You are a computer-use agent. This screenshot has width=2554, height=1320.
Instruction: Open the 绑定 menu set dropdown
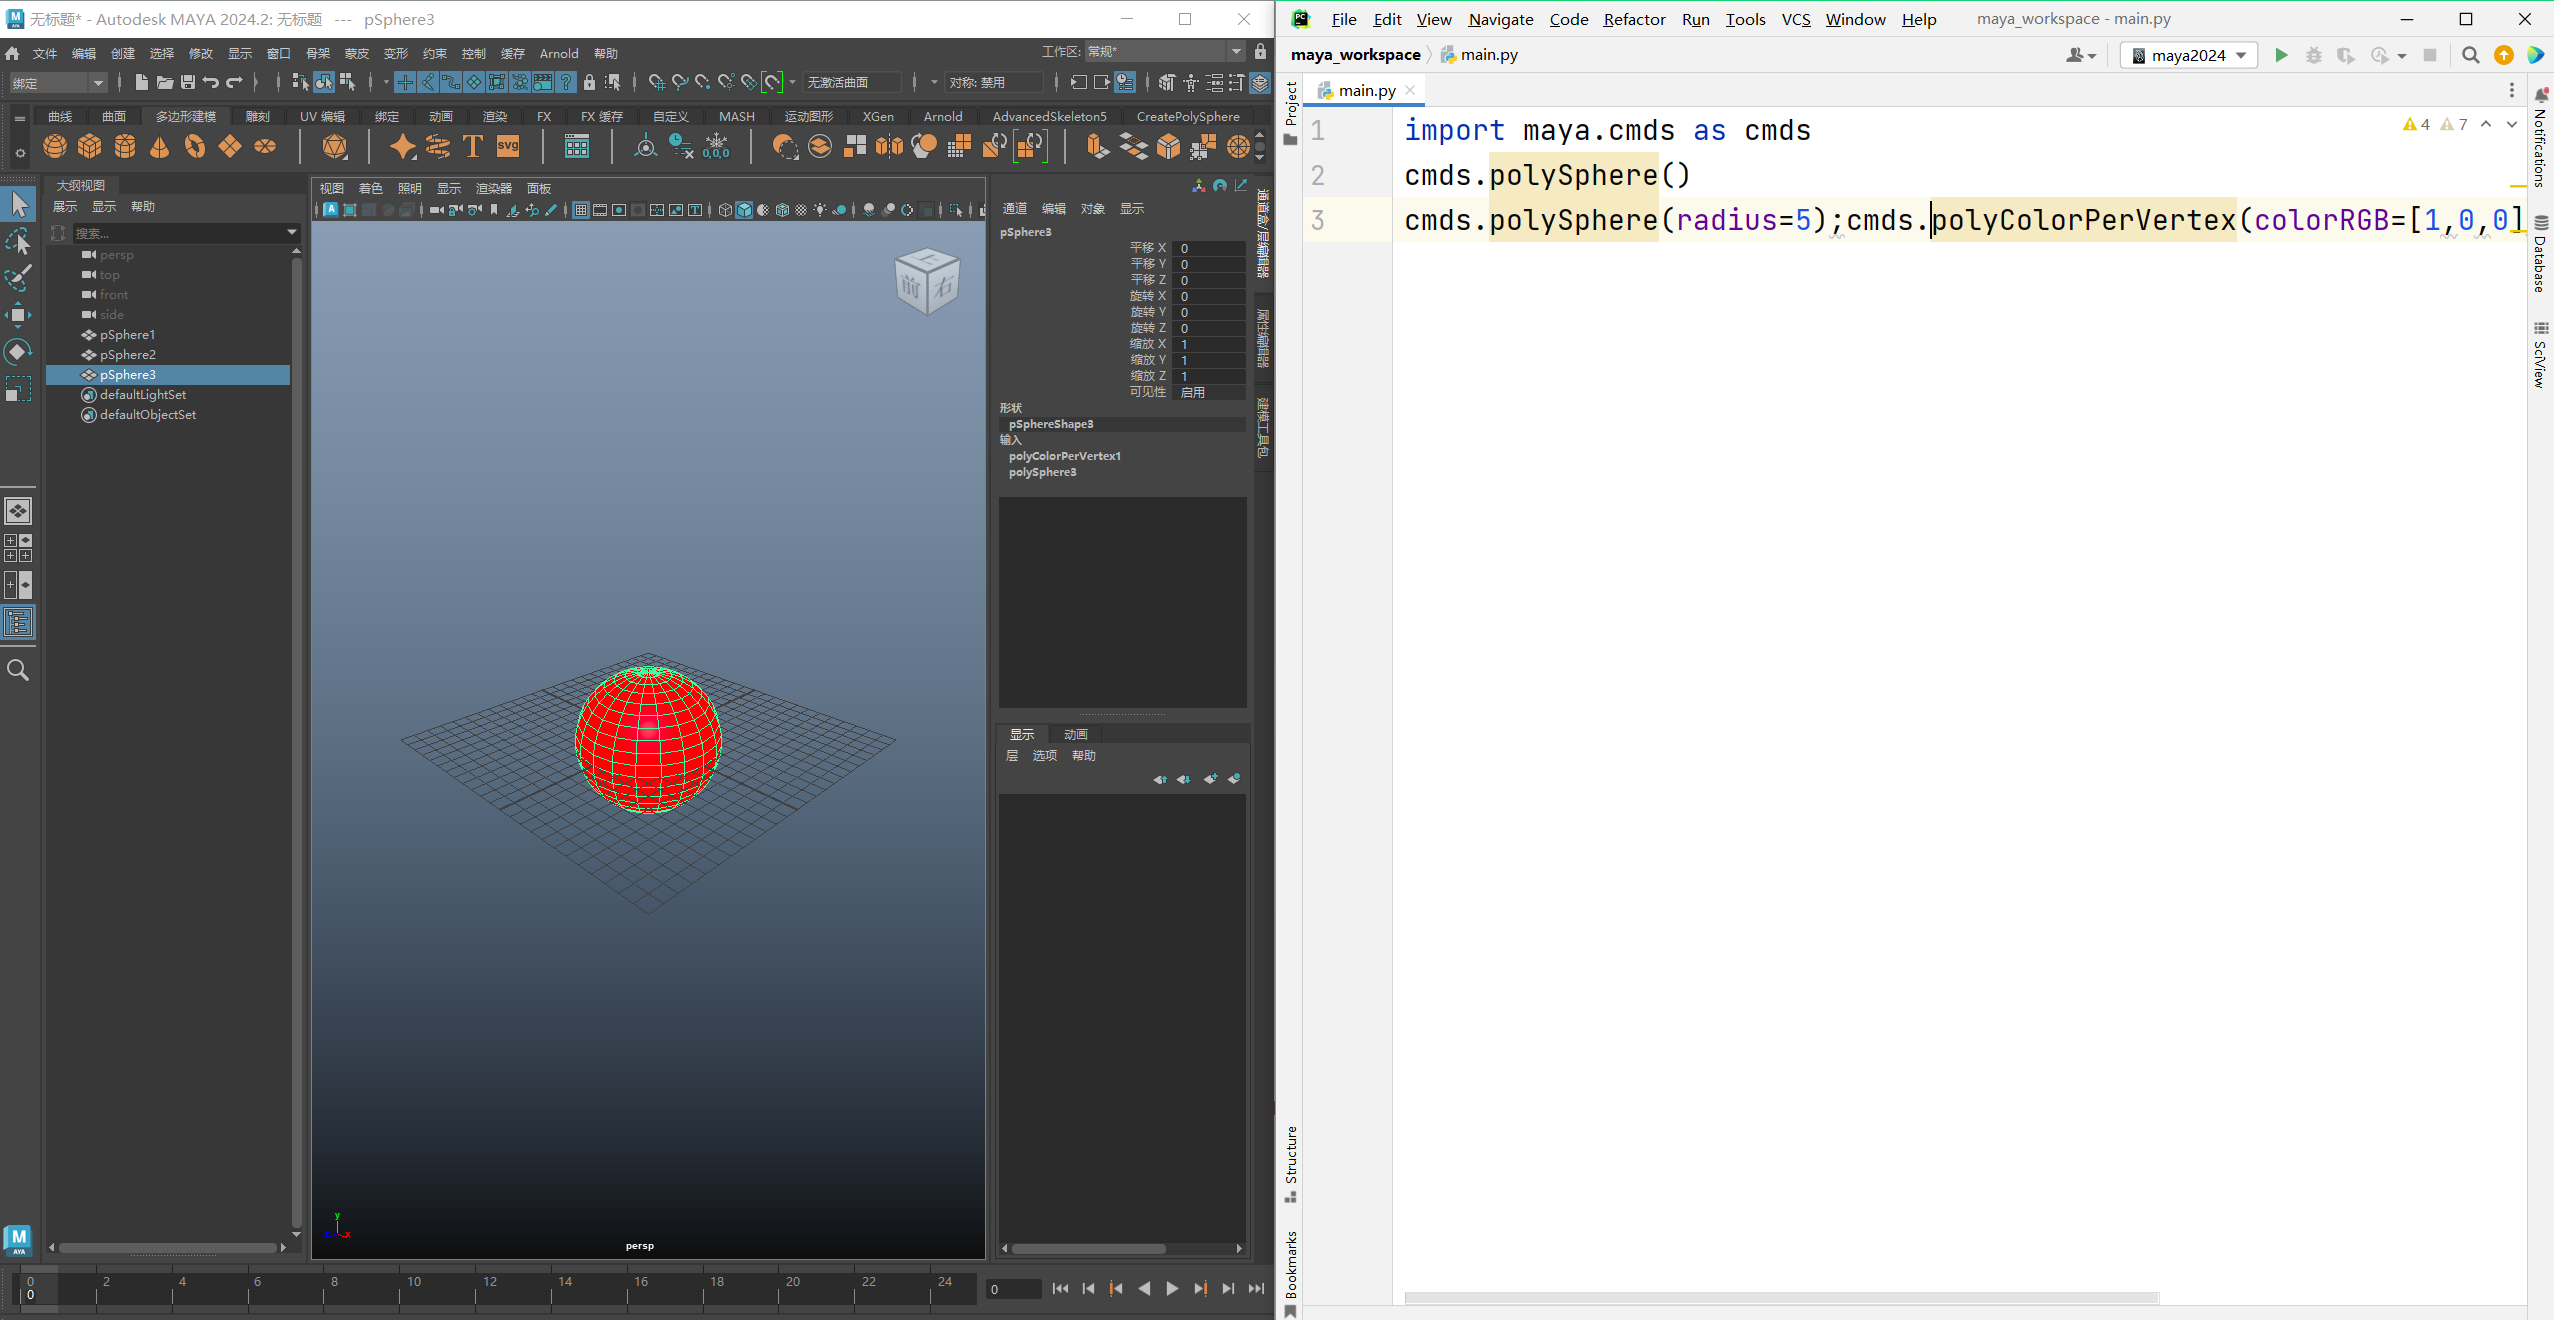[x=57, y=83]
